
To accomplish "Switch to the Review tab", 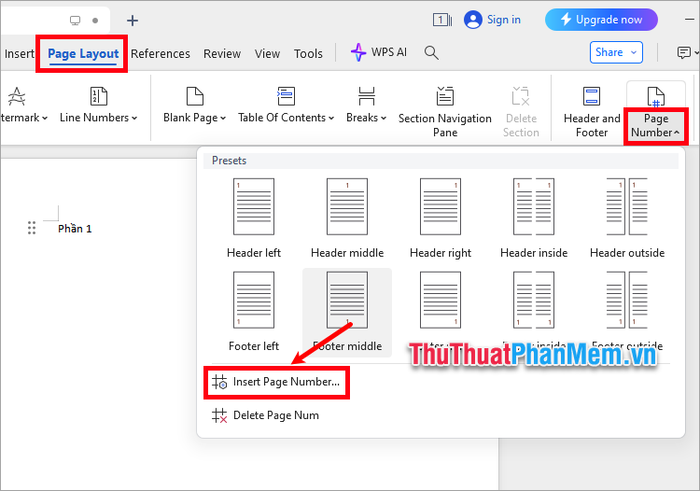I will tap(222, 54).
